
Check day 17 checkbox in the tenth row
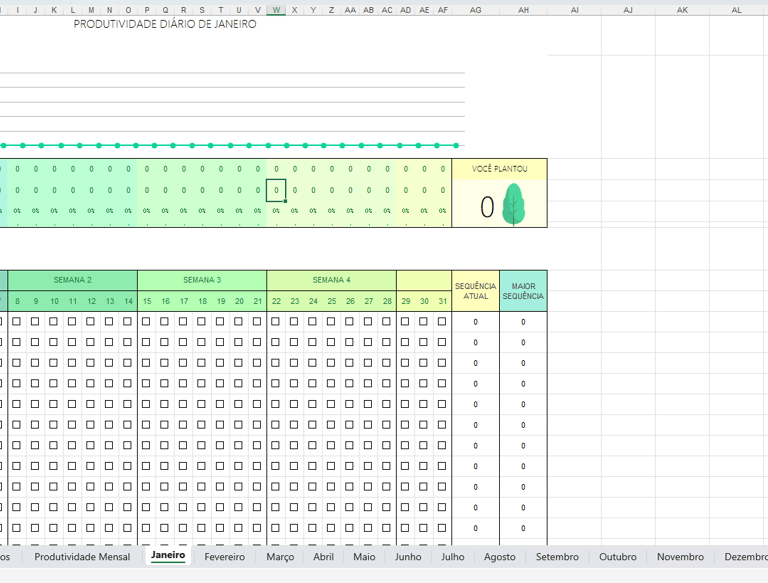(x=183, y=507)
